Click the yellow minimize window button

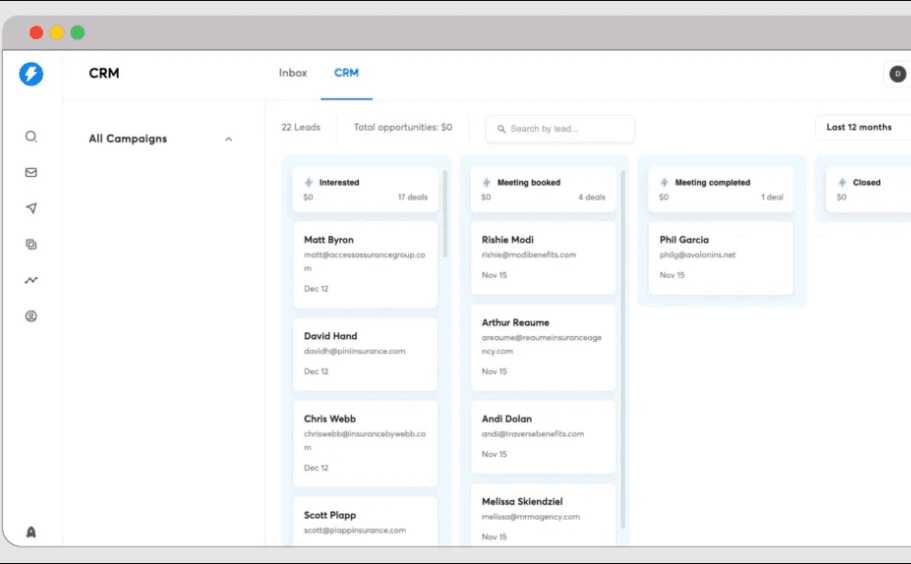point(57,33)
